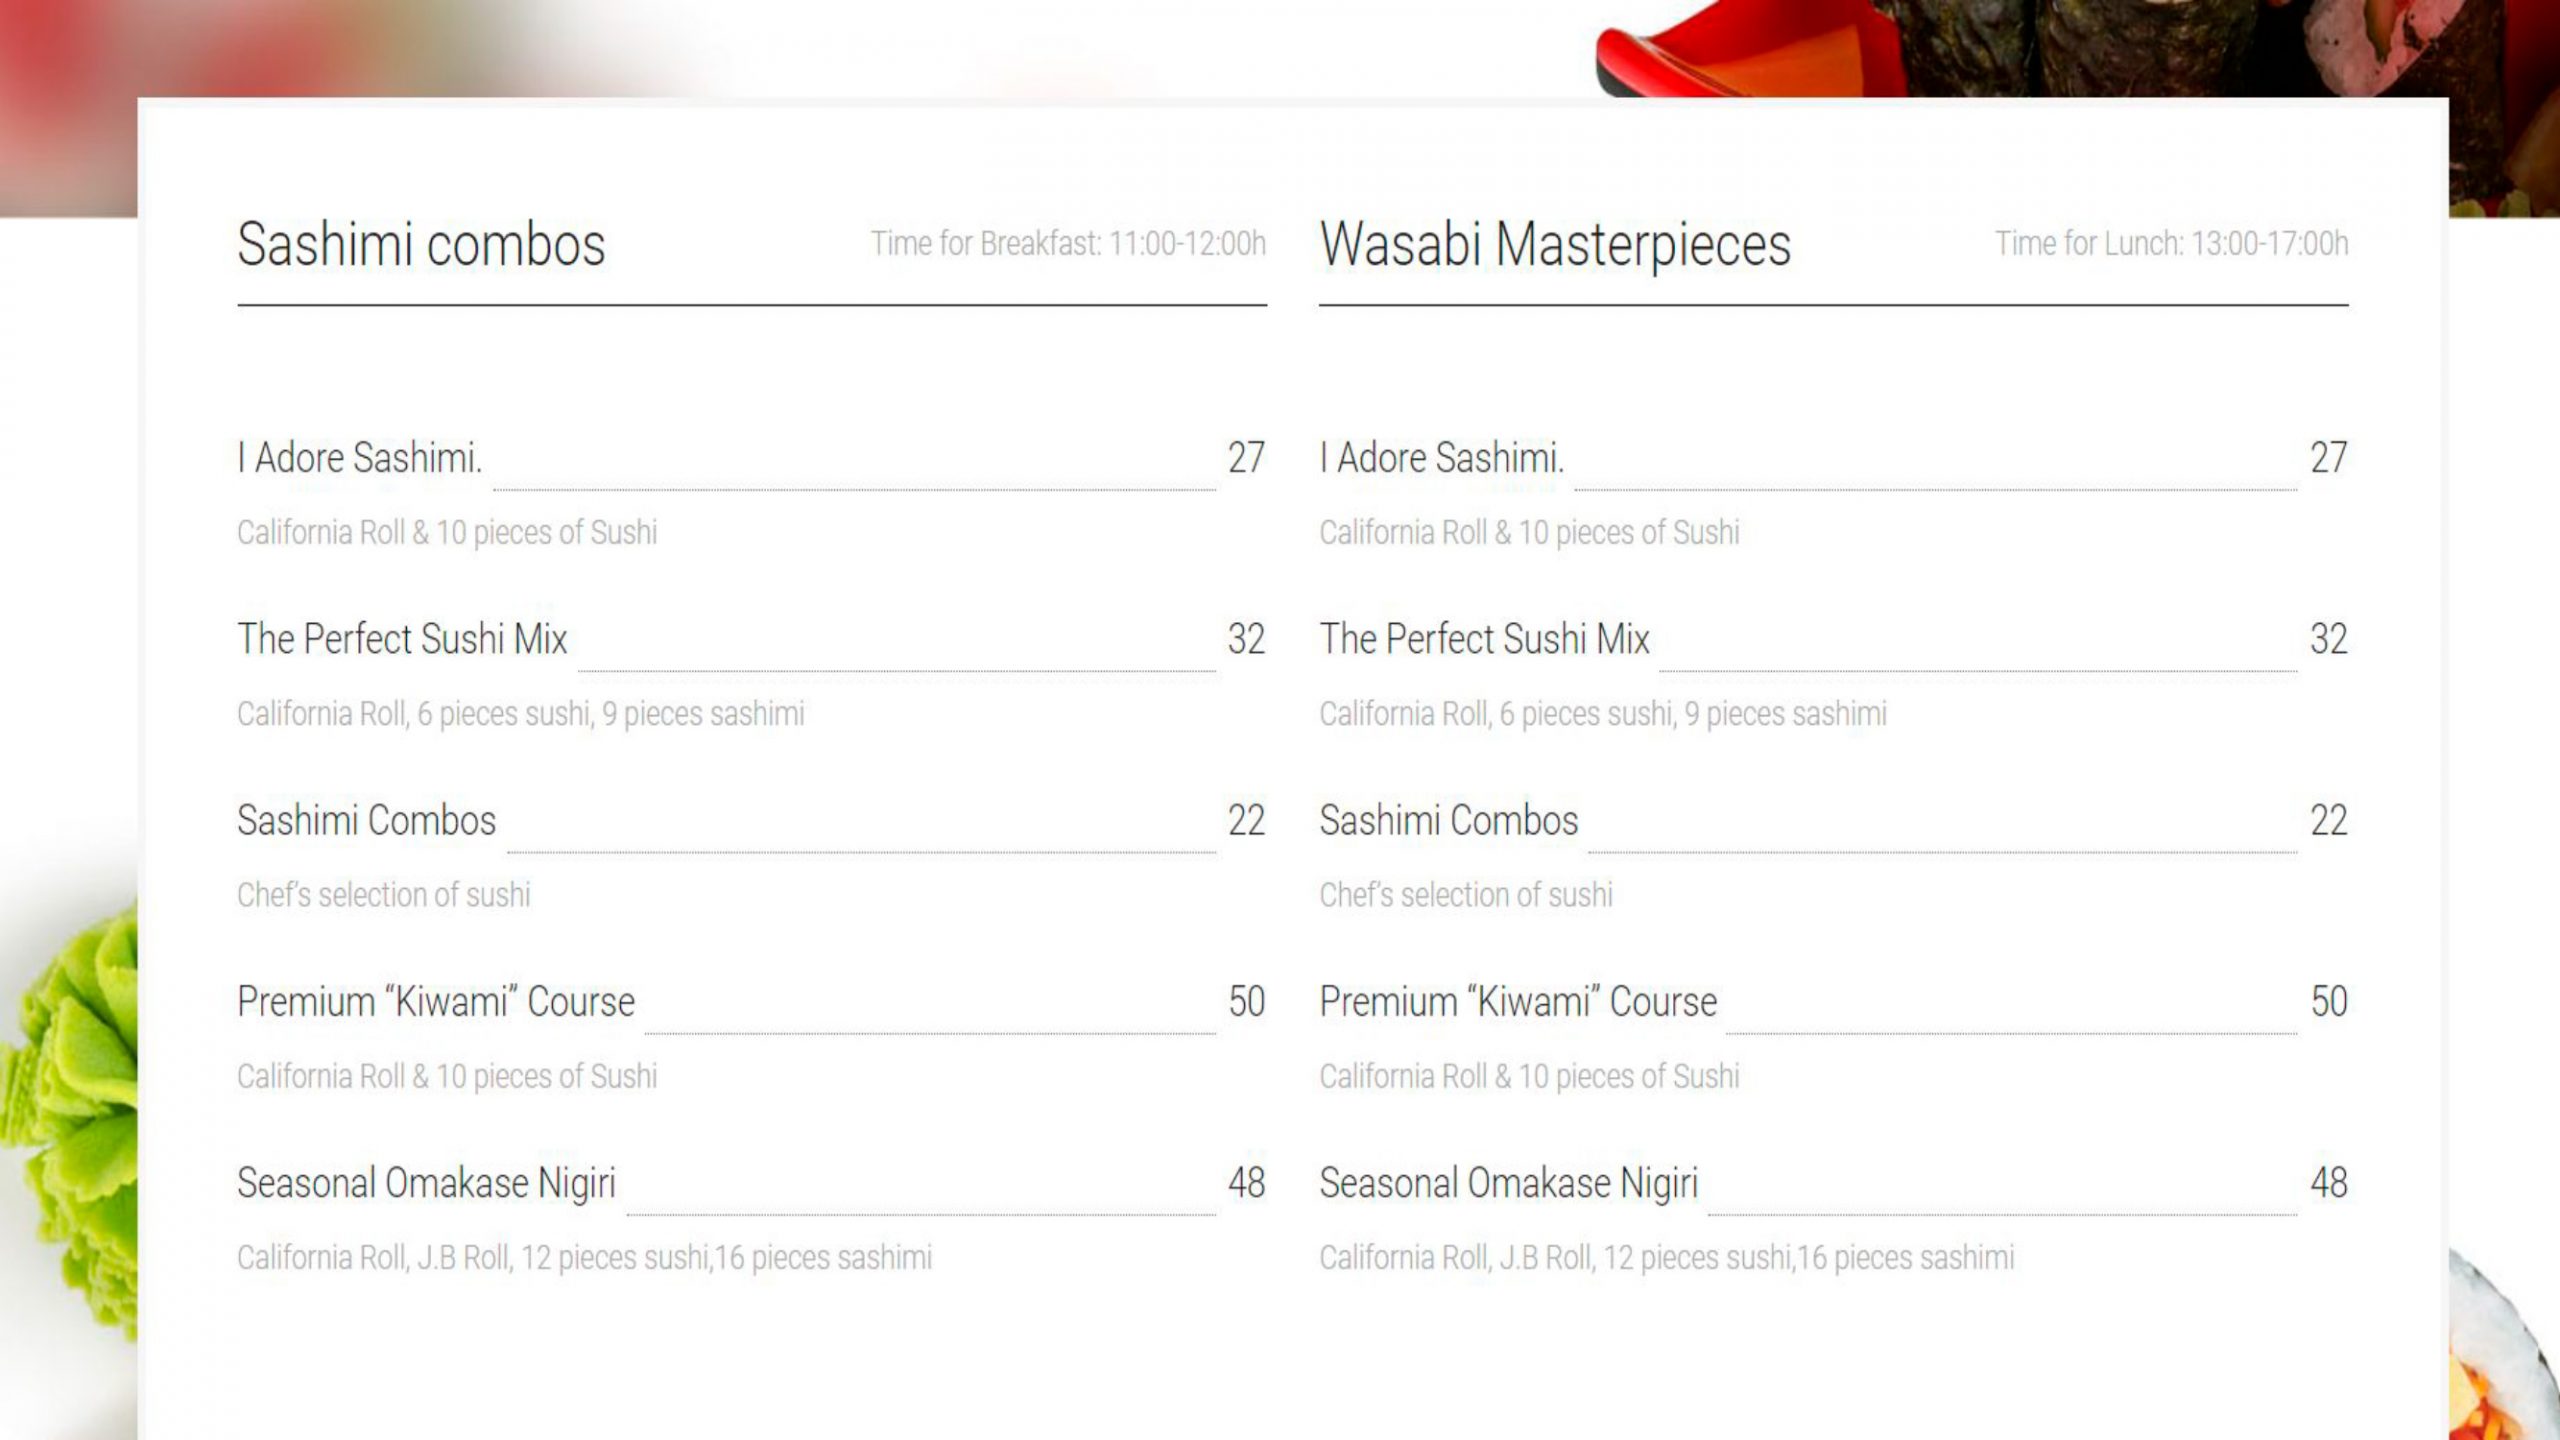The image size is (2560, 1440).
Task: Pick Premium "Kiwami" Course under Wasabi Masterpieces
Action: tap(1518, 1002)
